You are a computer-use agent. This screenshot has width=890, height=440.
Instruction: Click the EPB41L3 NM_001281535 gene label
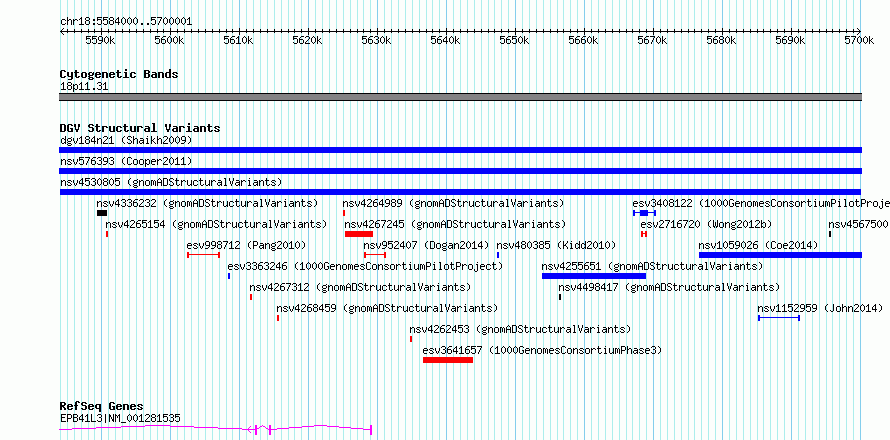120,418
